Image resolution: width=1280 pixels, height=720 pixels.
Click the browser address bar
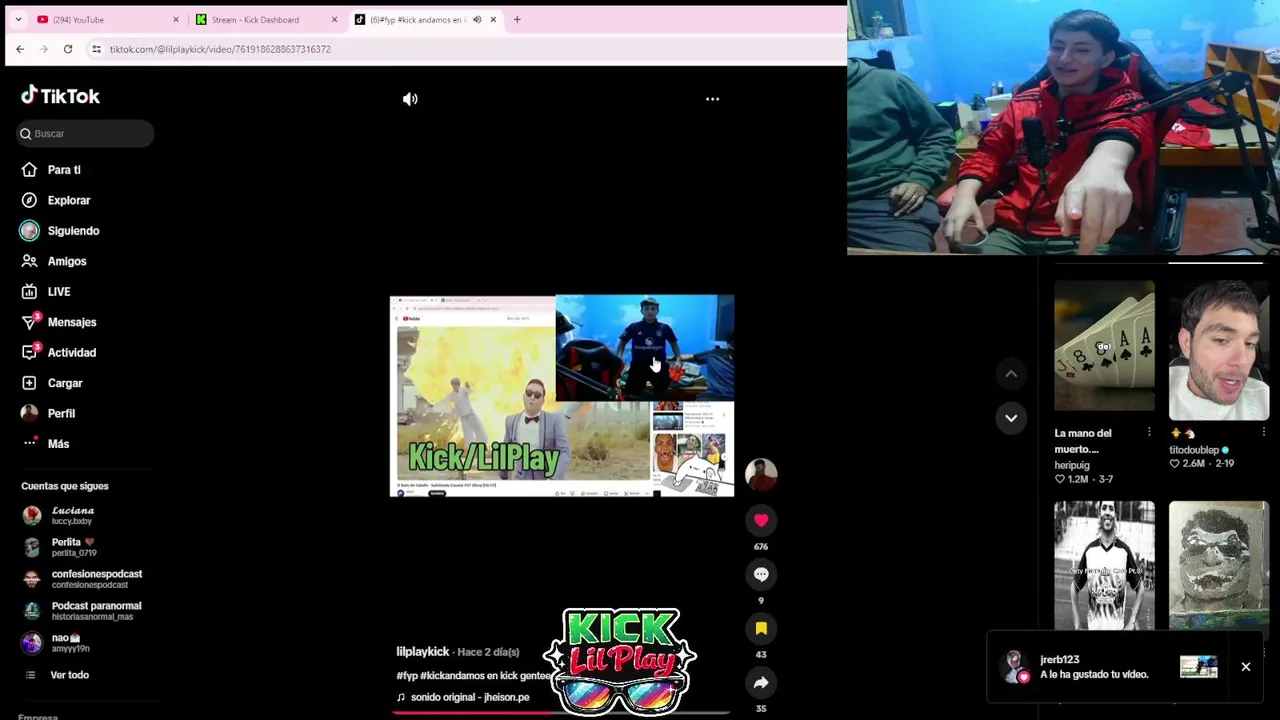[465, 49]
